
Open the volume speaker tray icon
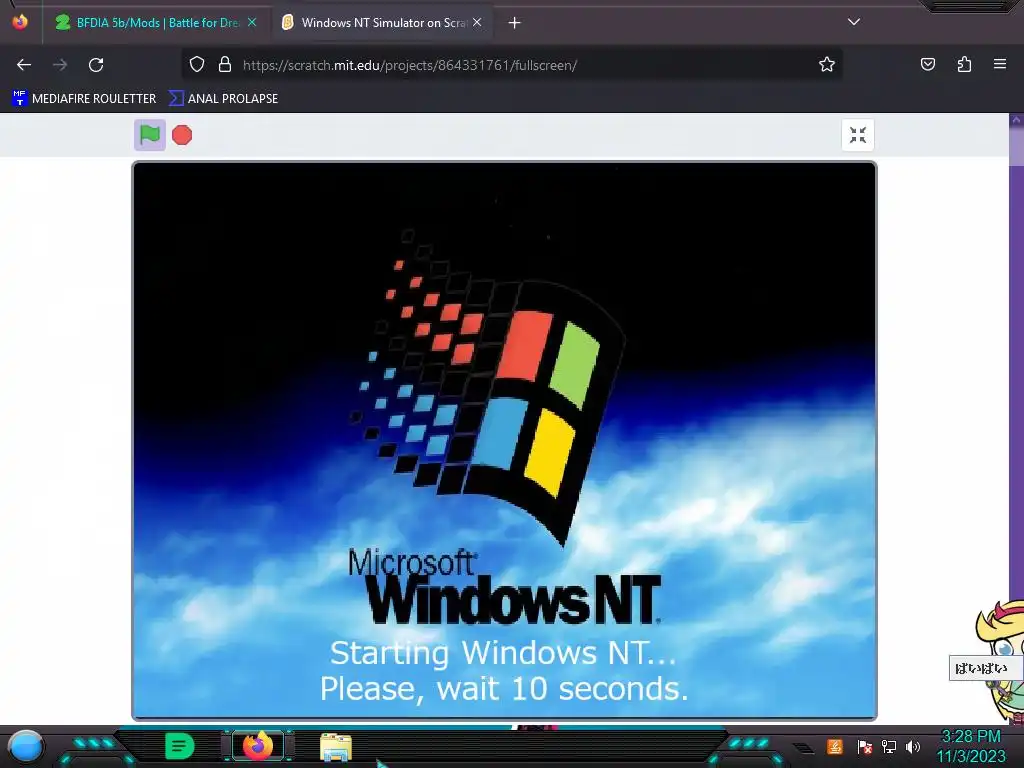[913, 747]
